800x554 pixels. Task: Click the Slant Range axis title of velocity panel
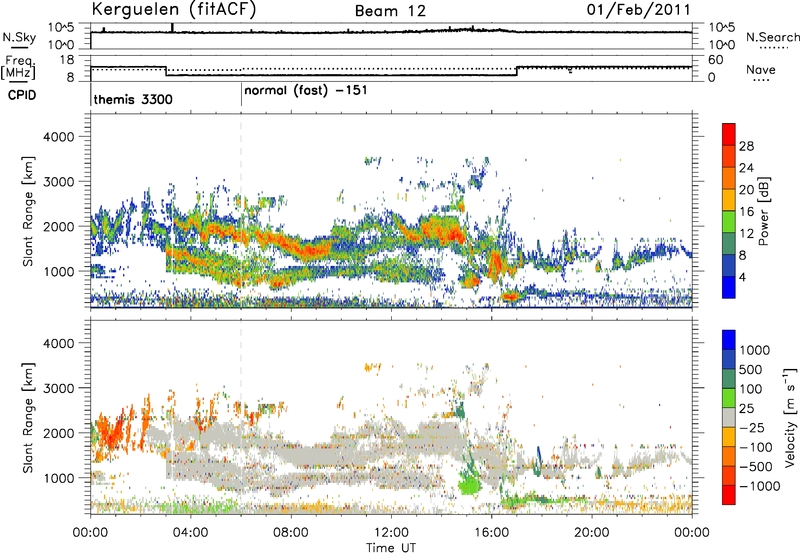[28, 418]
